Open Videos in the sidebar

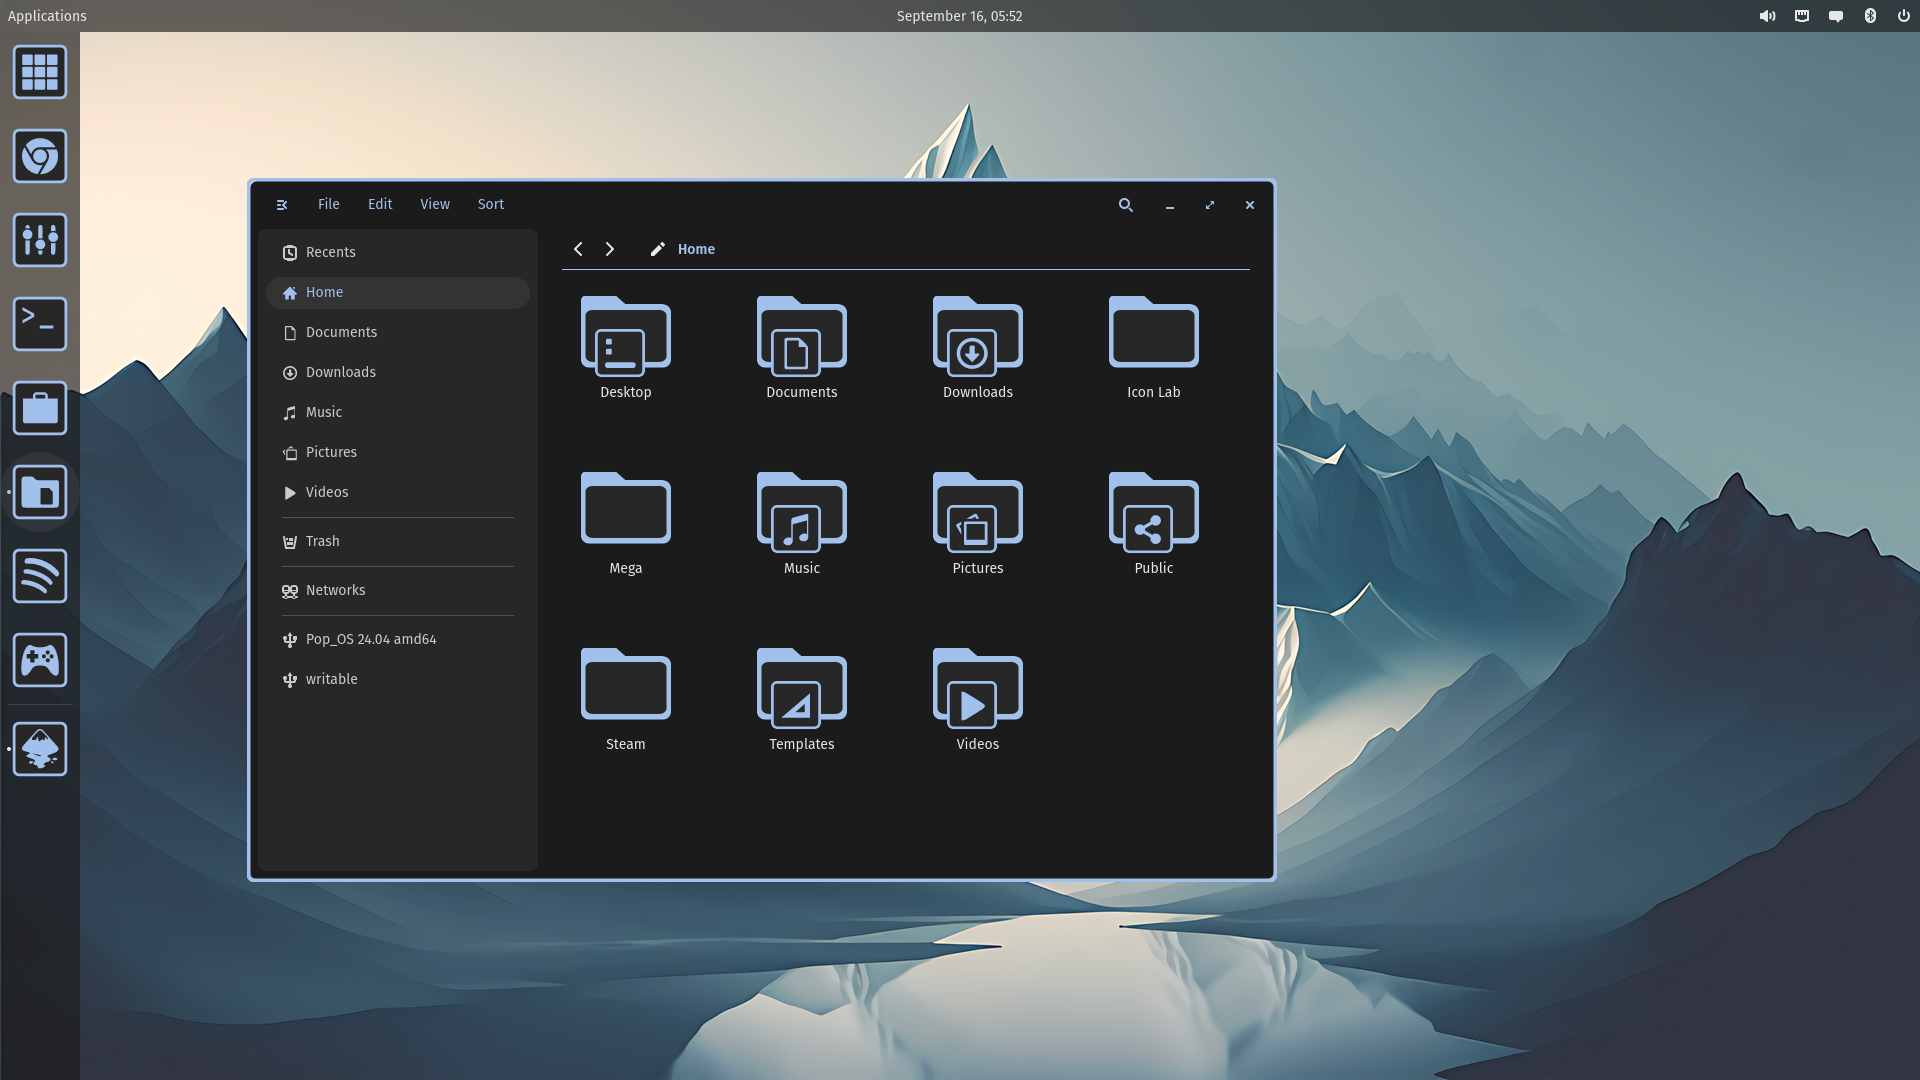(398, 492)
